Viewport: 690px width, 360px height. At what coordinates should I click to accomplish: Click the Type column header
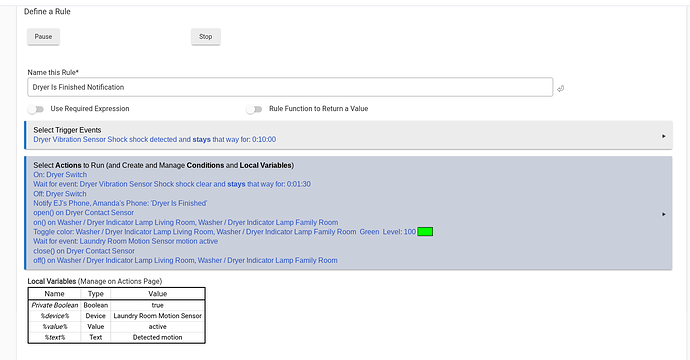95,294
